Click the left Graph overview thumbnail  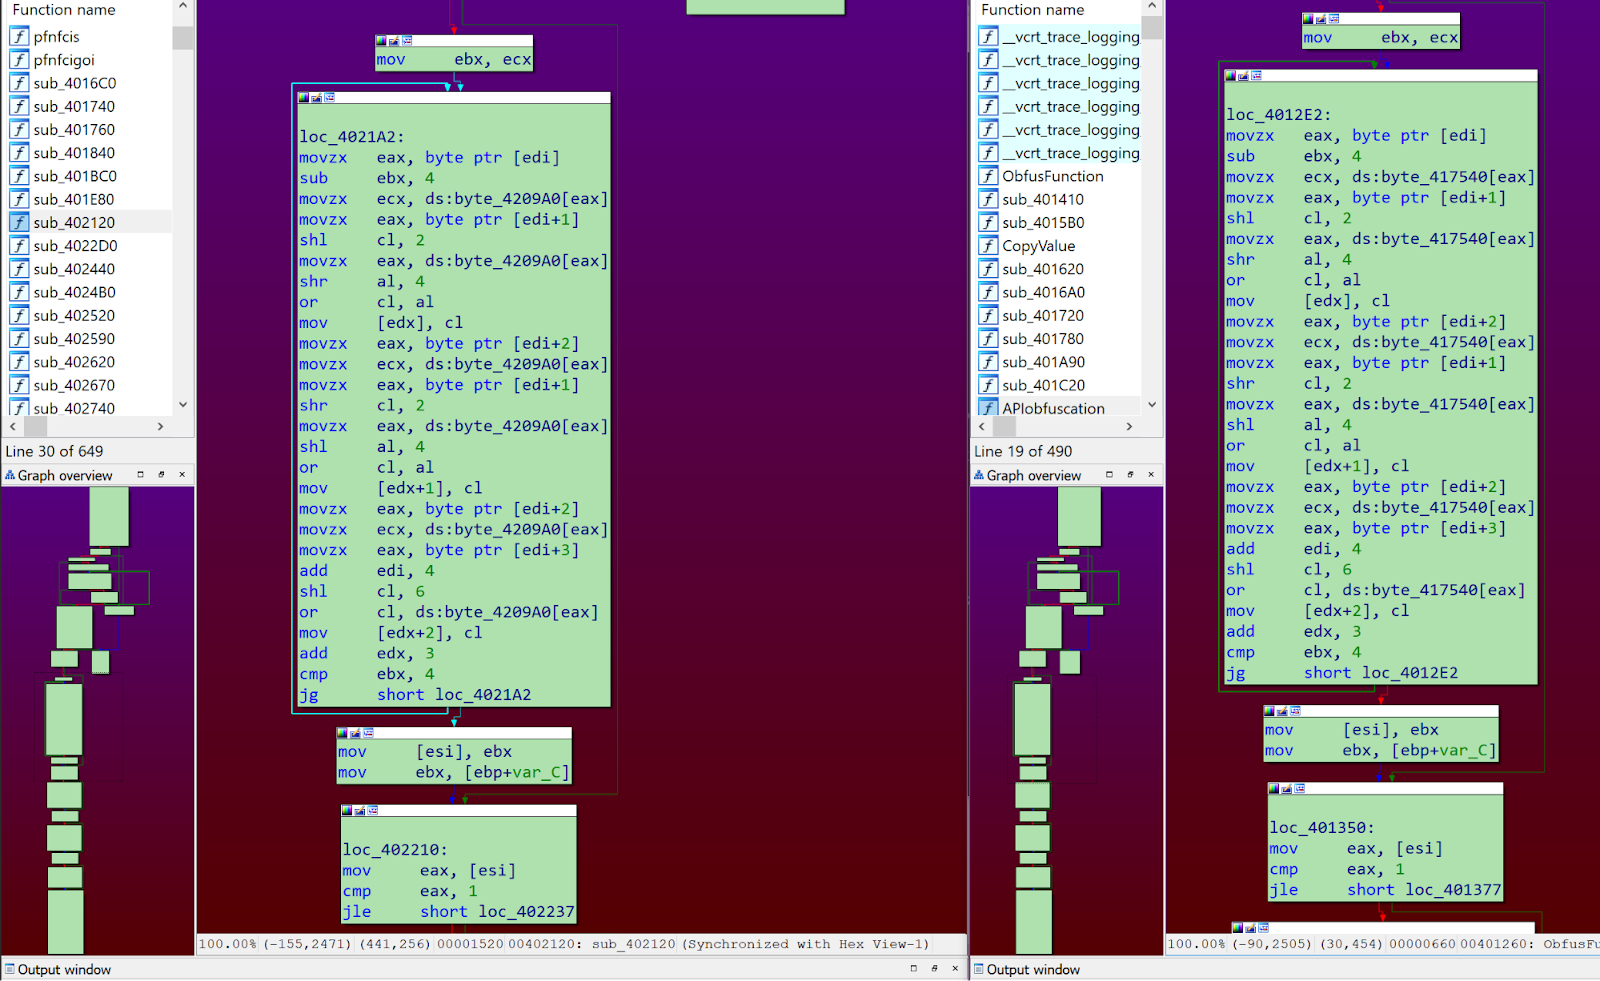pos(98,720)
